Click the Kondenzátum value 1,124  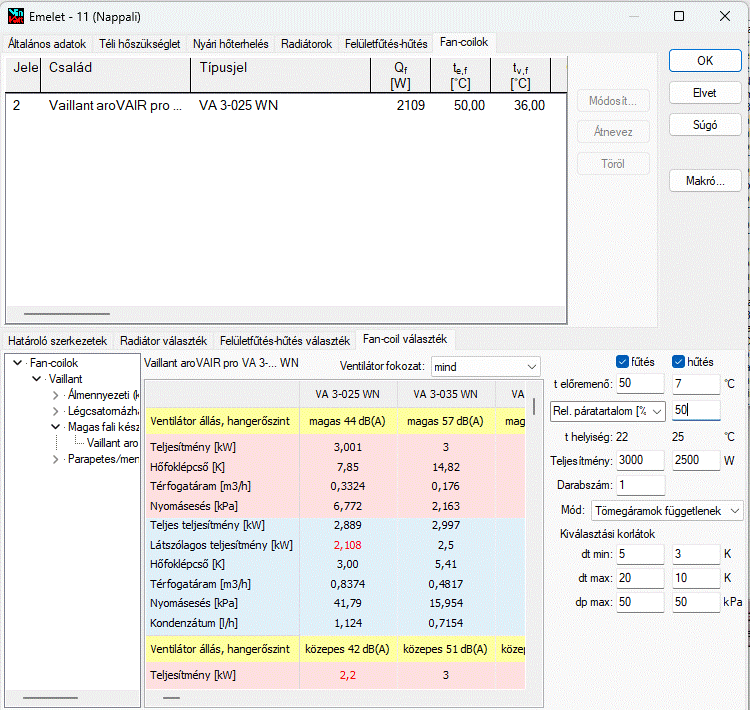click(x=348, y=623)
